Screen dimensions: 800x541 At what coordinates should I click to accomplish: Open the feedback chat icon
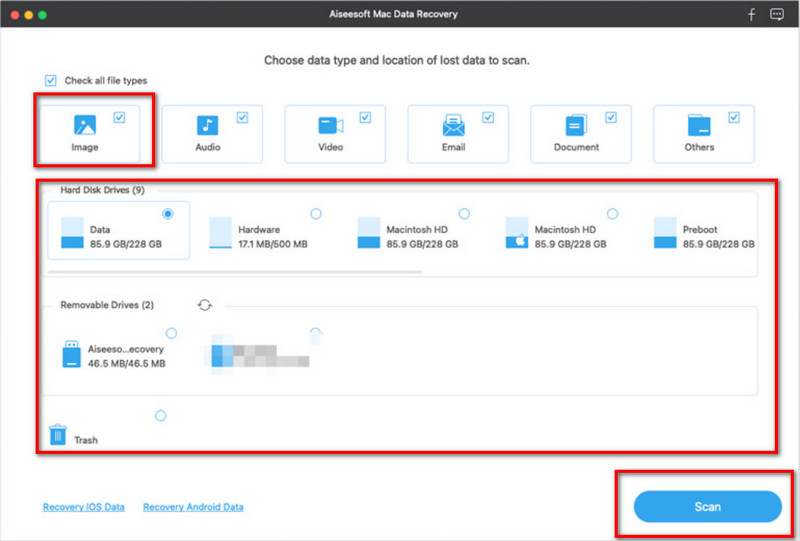coord(777,15)
